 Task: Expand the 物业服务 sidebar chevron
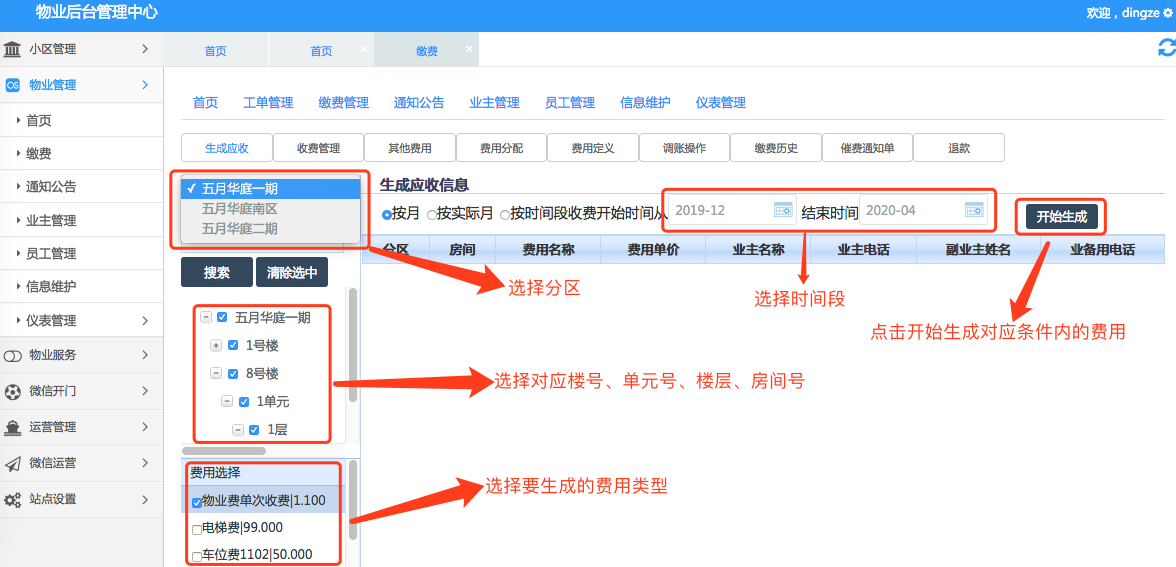146,356
